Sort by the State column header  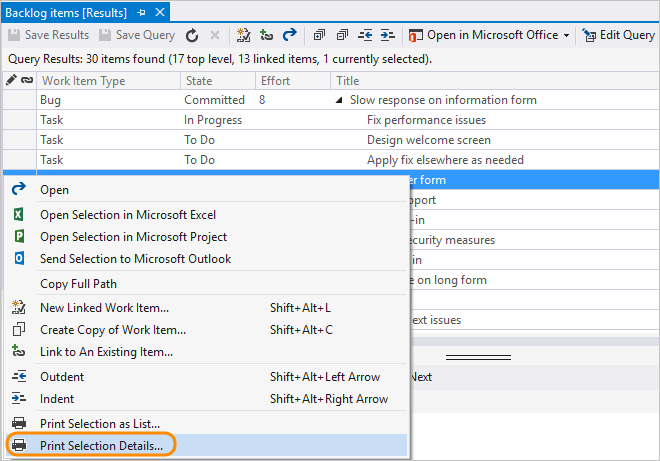coord(198,80)
